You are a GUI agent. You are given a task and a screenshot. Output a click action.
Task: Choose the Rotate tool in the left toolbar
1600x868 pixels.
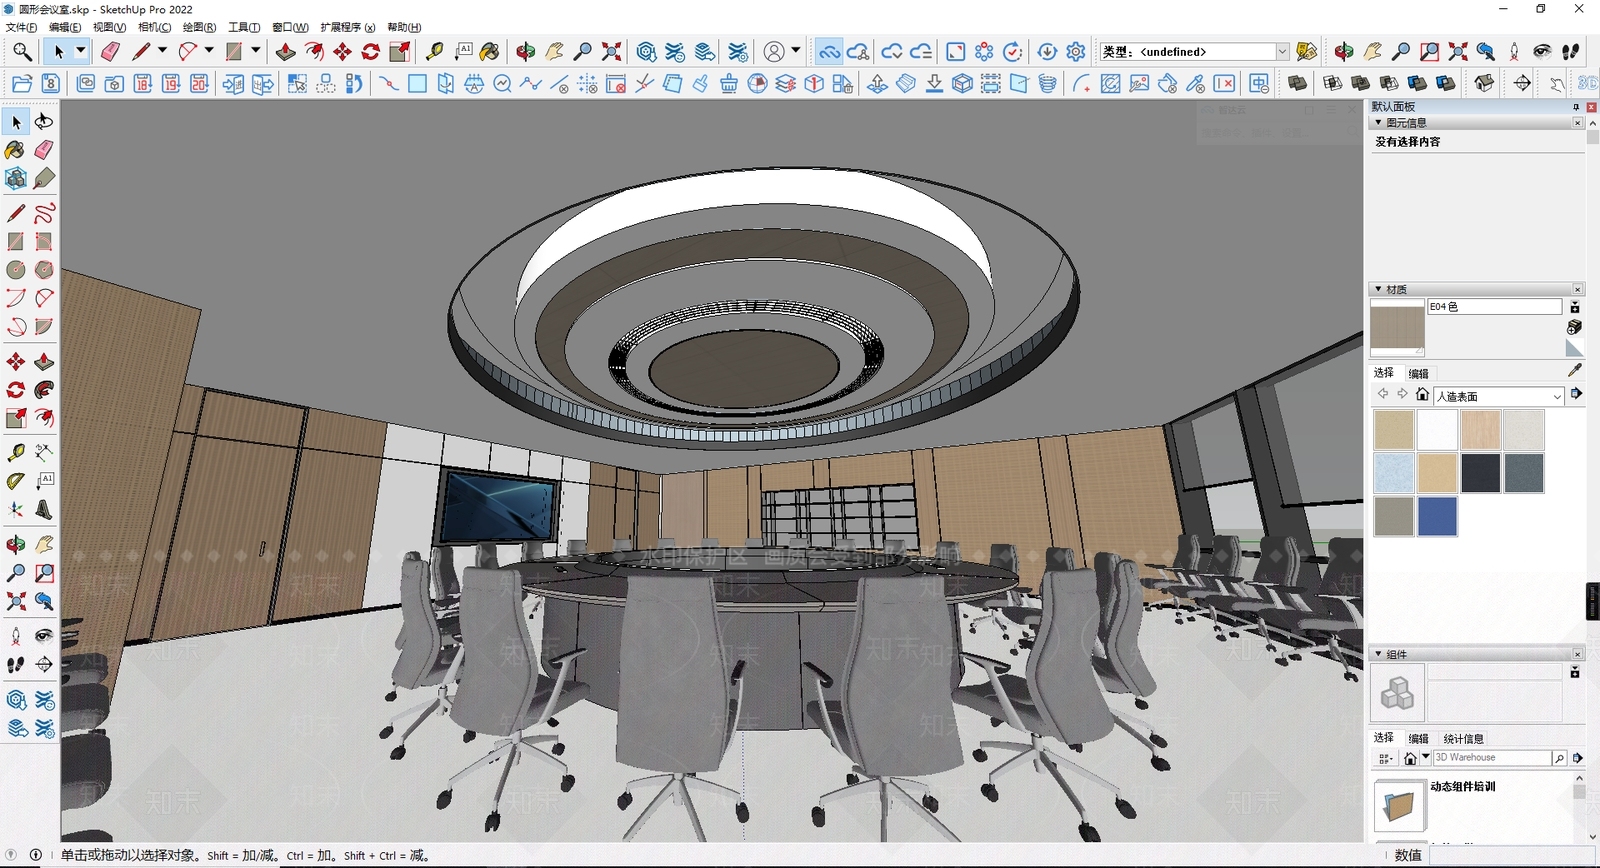(16, 390)
